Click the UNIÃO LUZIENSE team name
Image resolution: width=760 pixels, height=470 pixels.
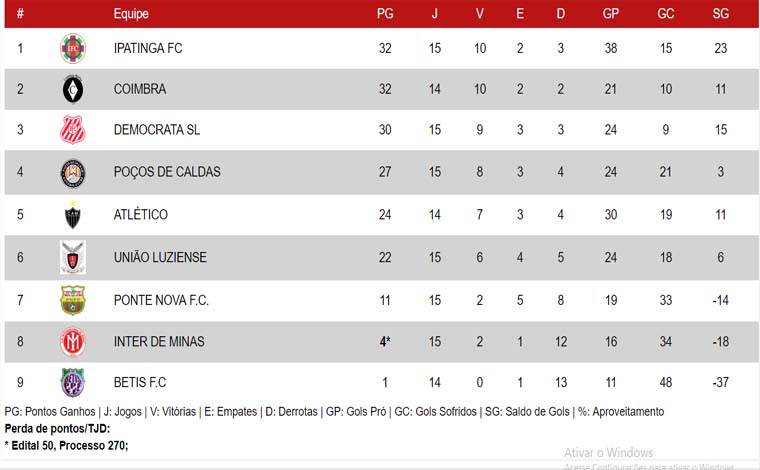click(160, 257)
